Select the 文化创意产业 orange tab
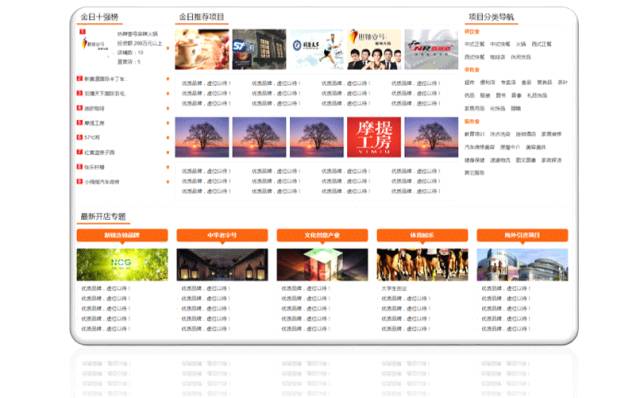 [x=322, y=235]
